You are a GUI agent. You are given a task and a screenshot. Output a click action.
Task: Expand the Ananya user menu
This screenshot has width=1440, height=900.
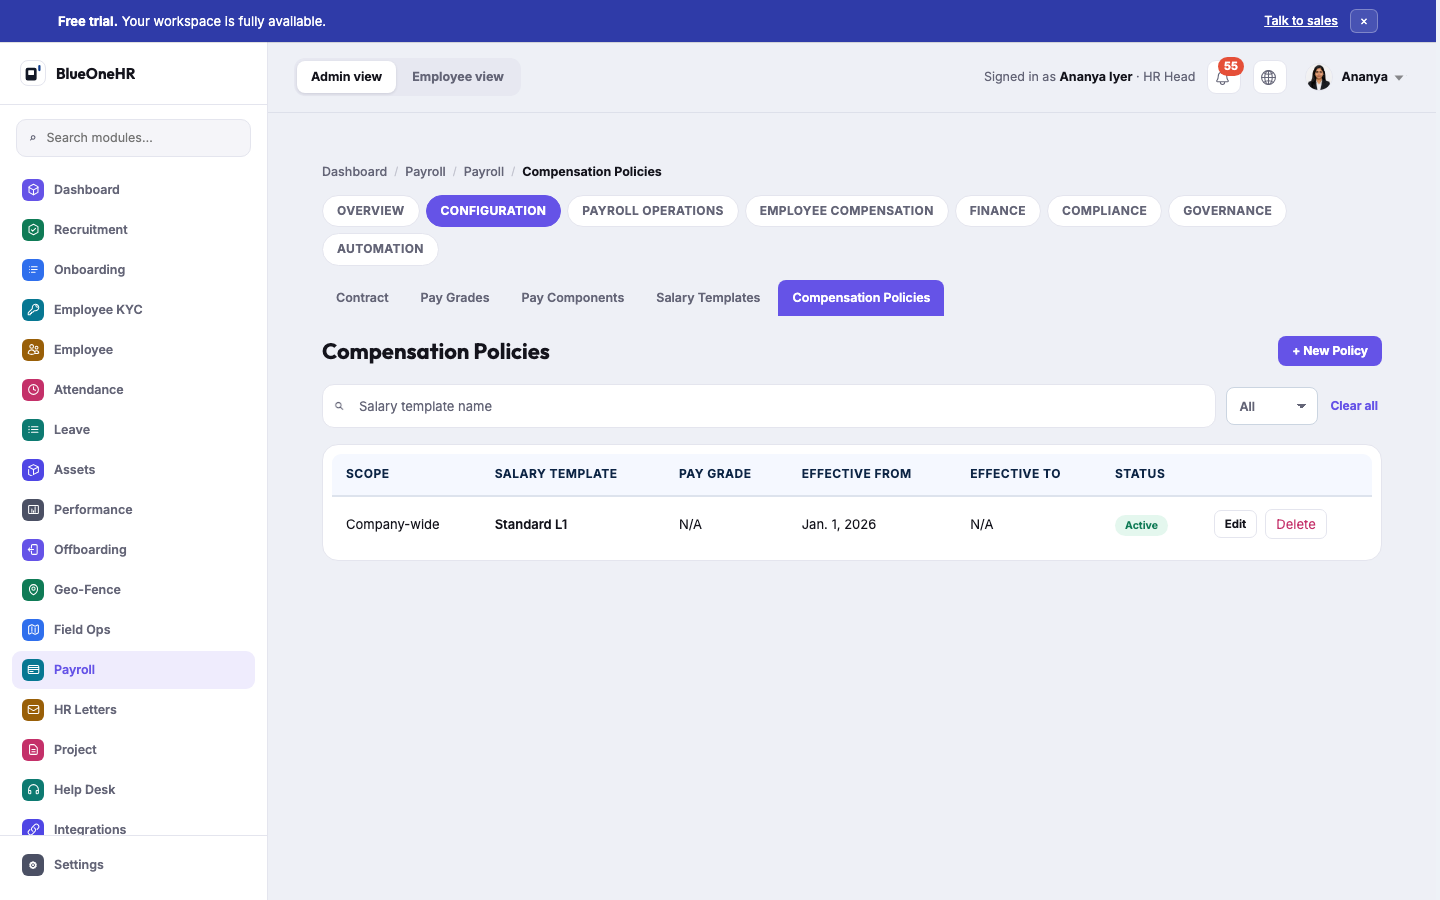1356,77
